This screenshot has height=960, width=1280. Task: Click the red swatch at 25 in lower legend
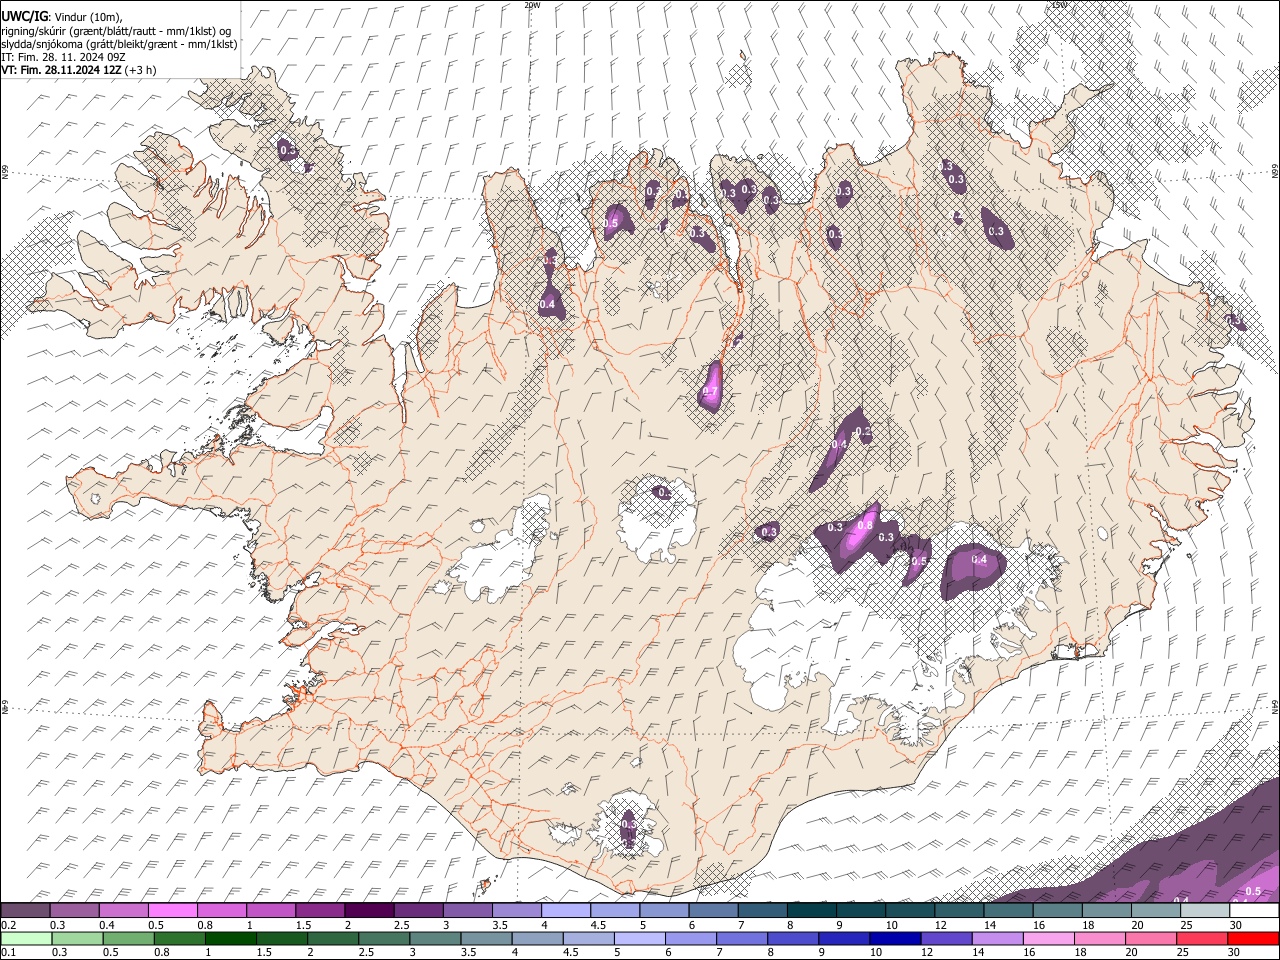[x=1201, y=939]
